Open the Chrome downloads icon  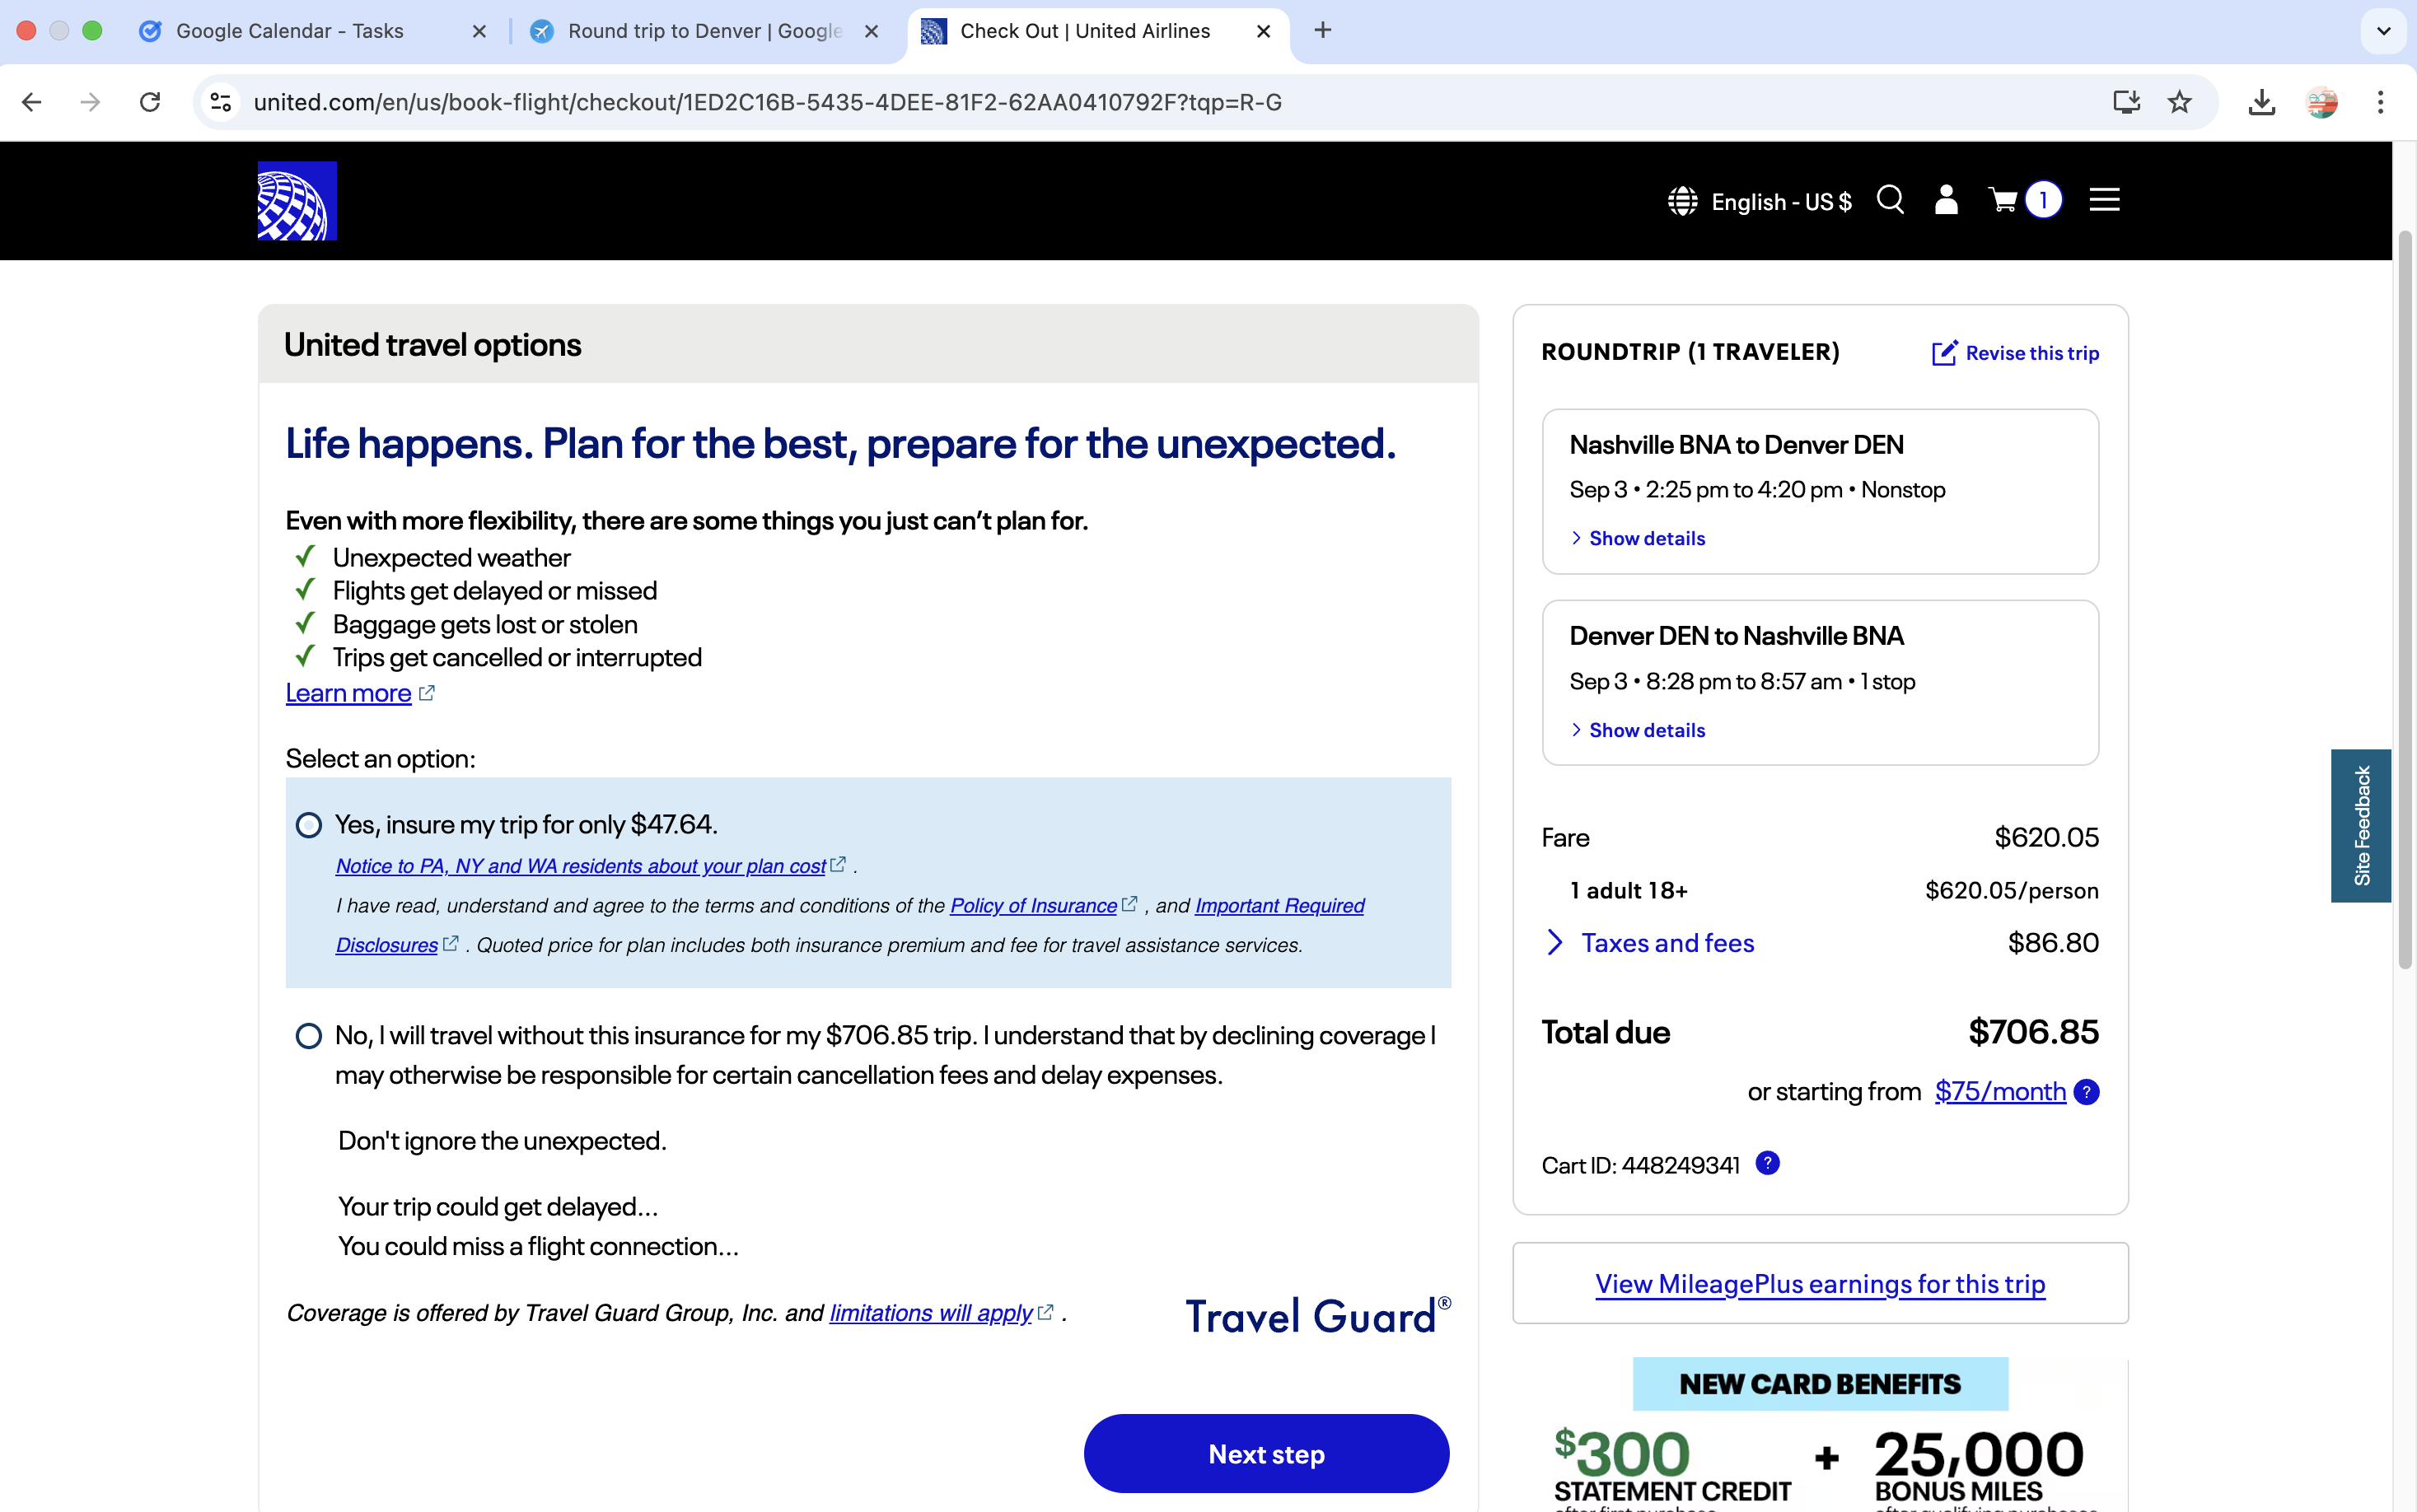click(x=2262, y=102)
